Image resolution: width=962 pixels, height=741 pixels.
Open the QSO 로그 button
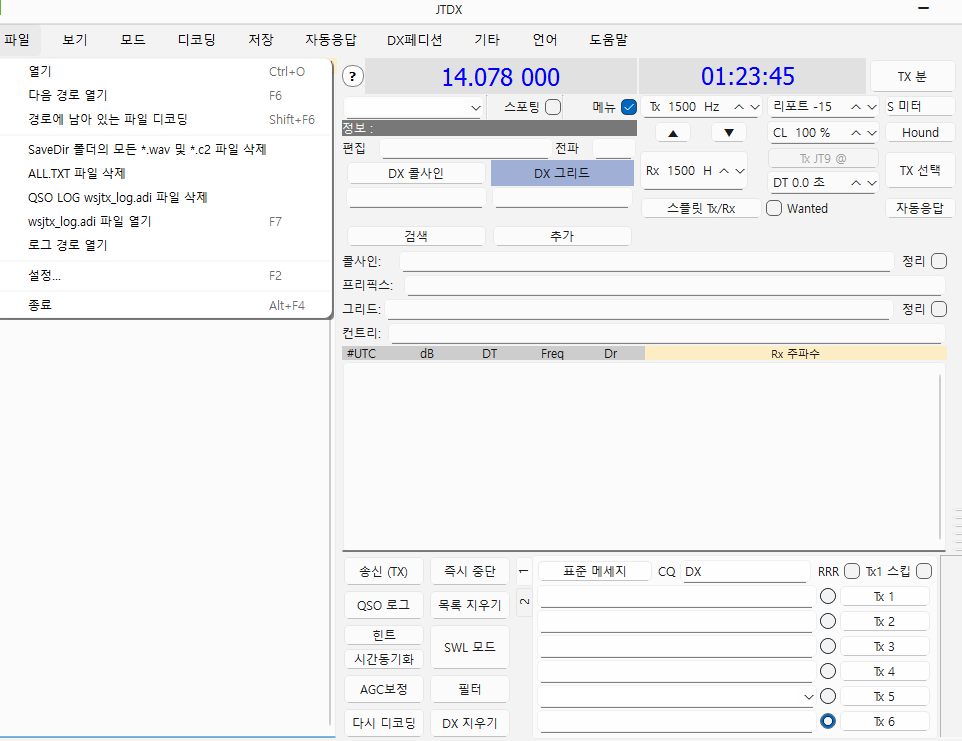click(x=383, y=605)
